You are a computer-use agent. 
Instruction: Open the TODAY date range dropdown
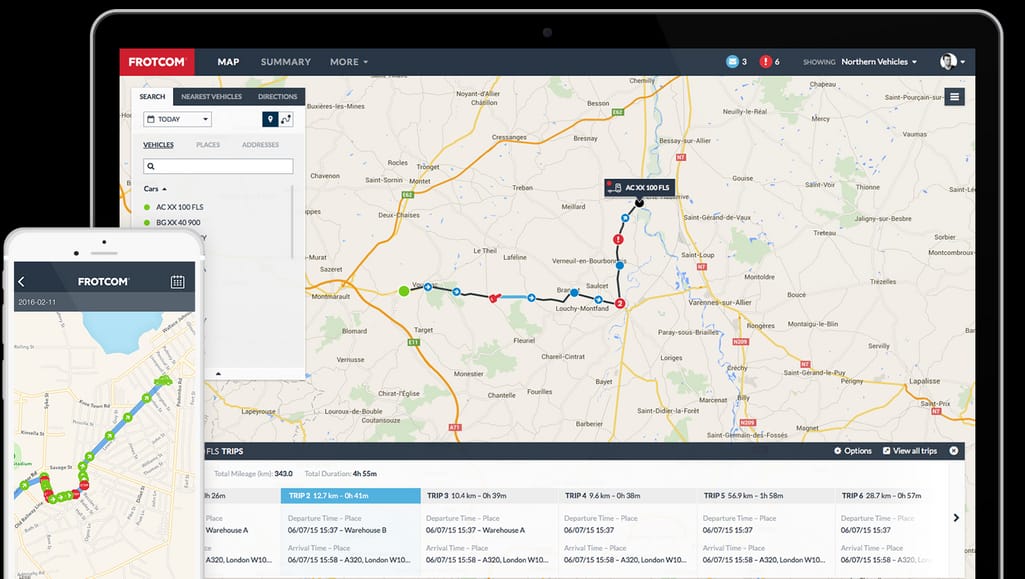pyautogui.click(x=176, y=119)
